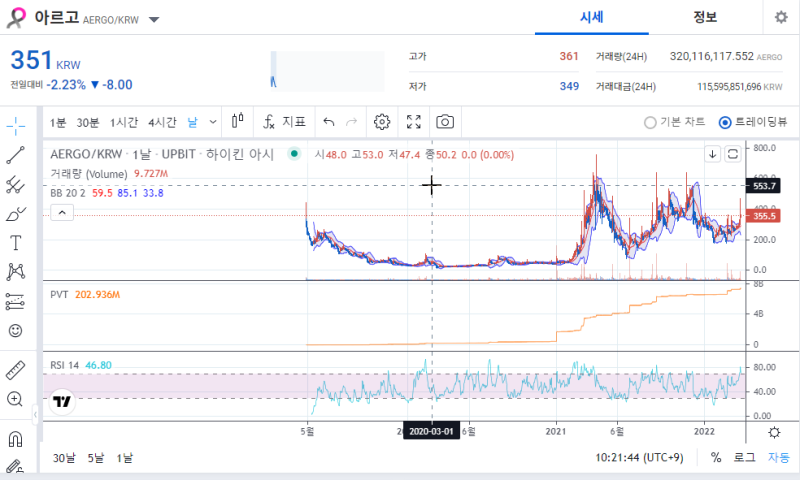
Task: Click the 355.5 current price label
Action: (x=764, y=216)
